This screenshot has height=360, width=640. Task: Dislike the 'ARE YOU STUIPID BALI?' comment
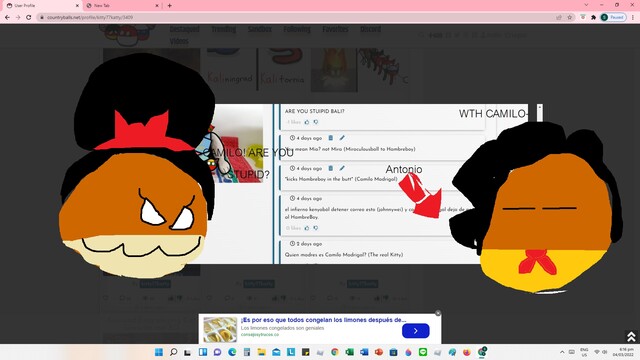point(316,122)
